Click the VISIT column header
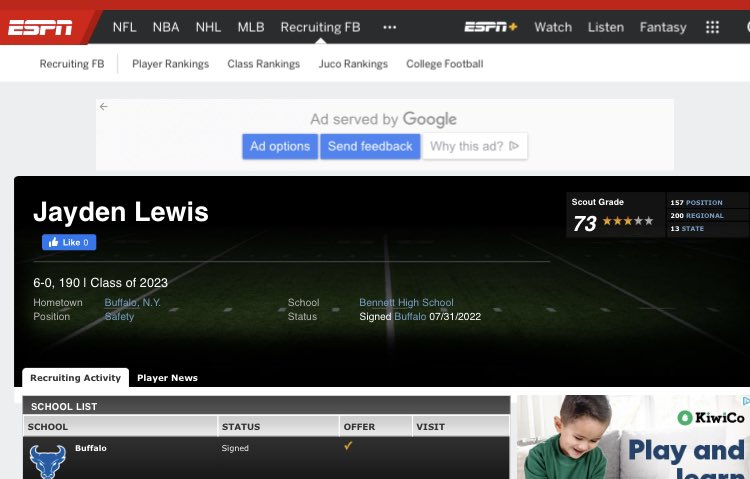The width and height of the screenshot is (750, 479). pyautogui.click(x=461, y=426)
